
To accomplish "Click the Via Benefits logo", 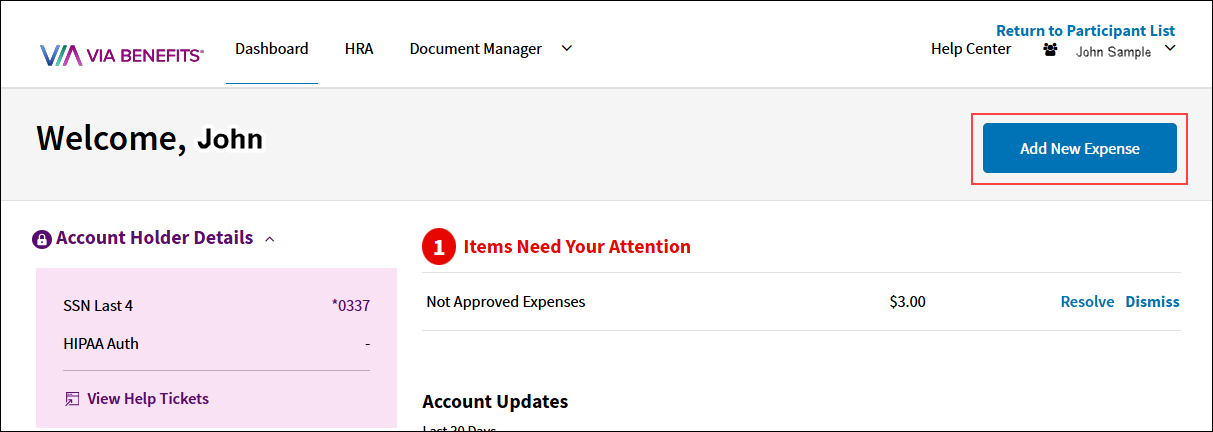I will [122, 55].
